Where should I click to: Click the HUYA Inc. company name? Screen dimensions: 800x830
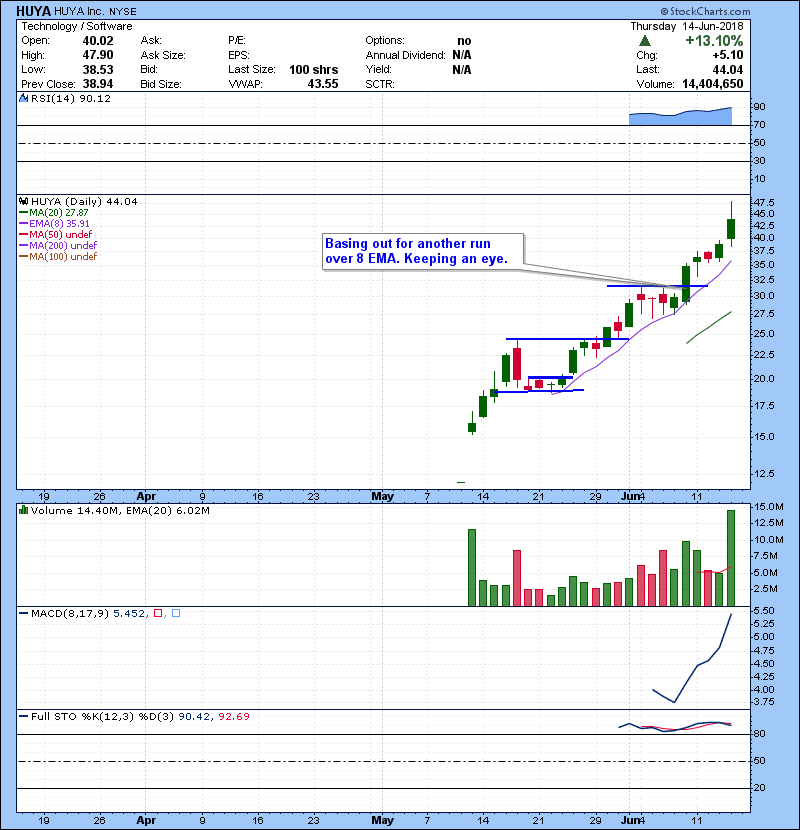[x=79, y=11]
